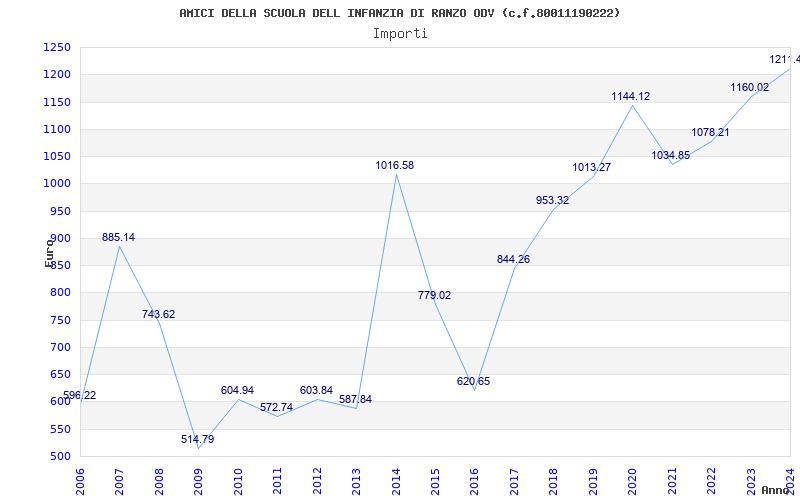Select data label 514.79

pos(197,439)
